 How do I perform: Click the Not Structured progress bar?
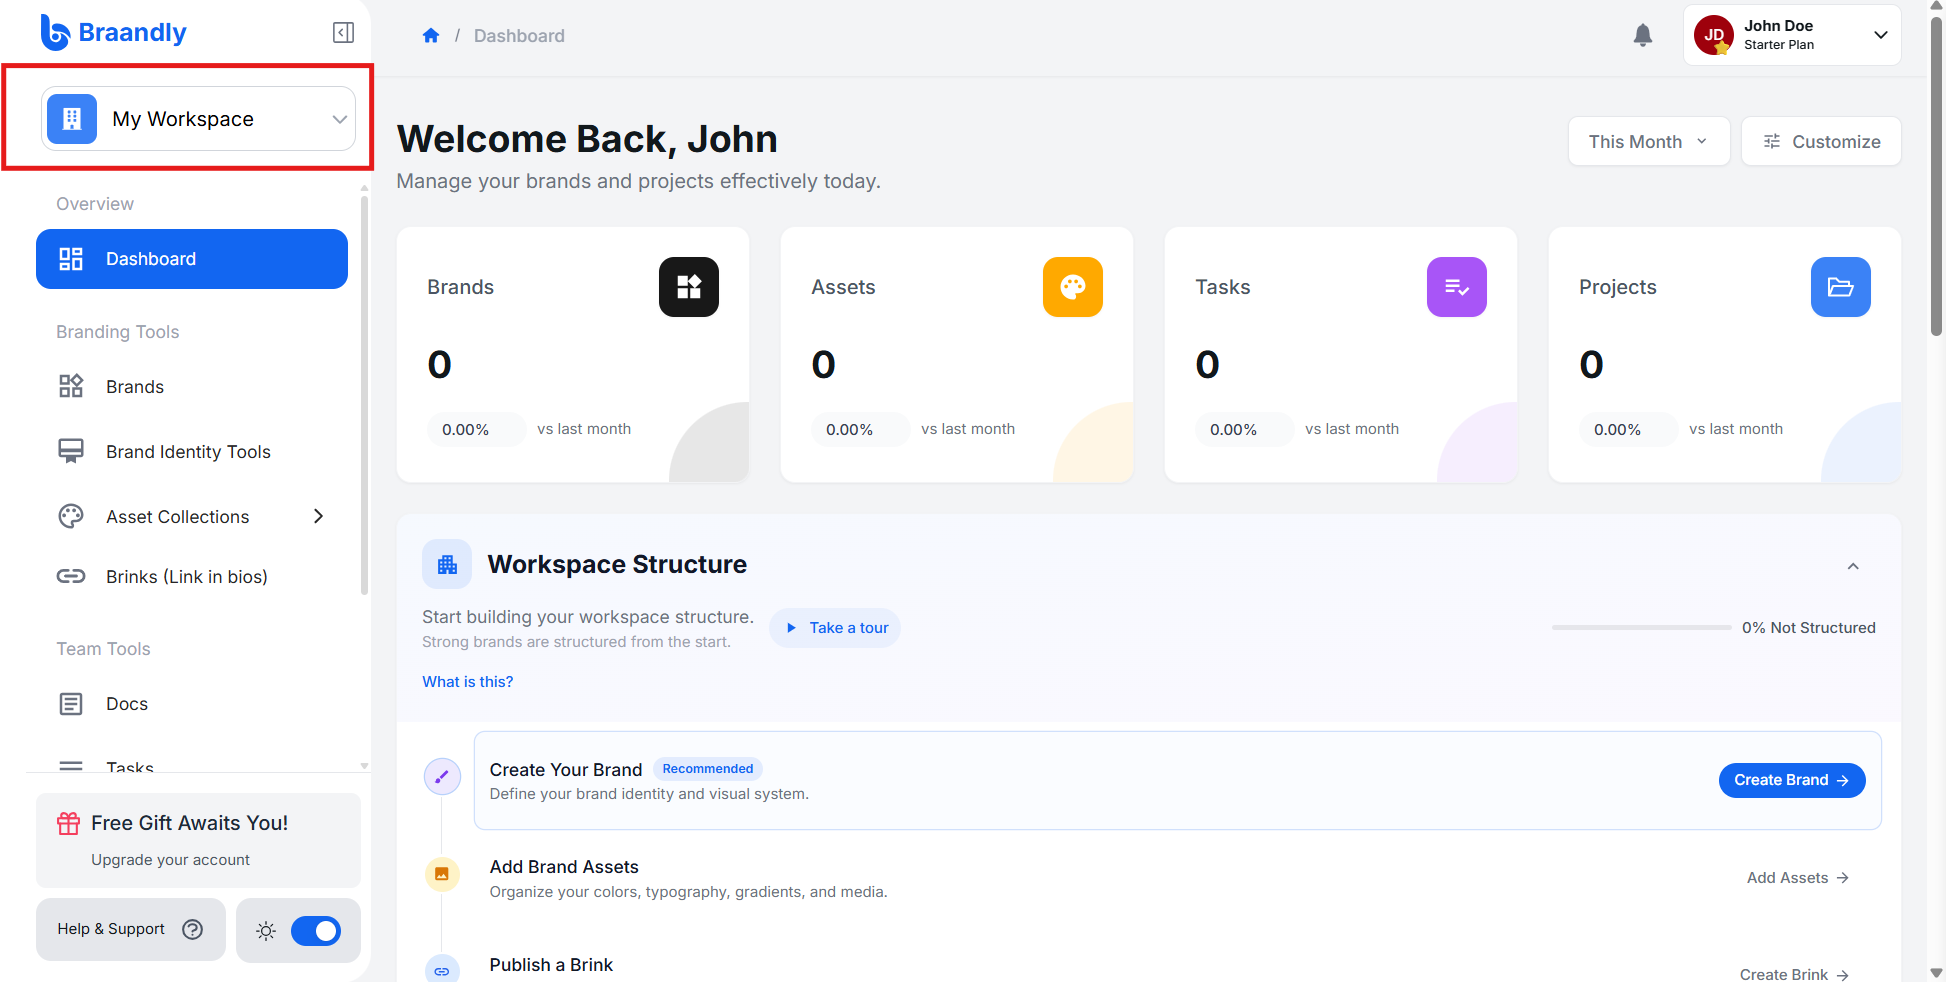(x=1641, y=628)
